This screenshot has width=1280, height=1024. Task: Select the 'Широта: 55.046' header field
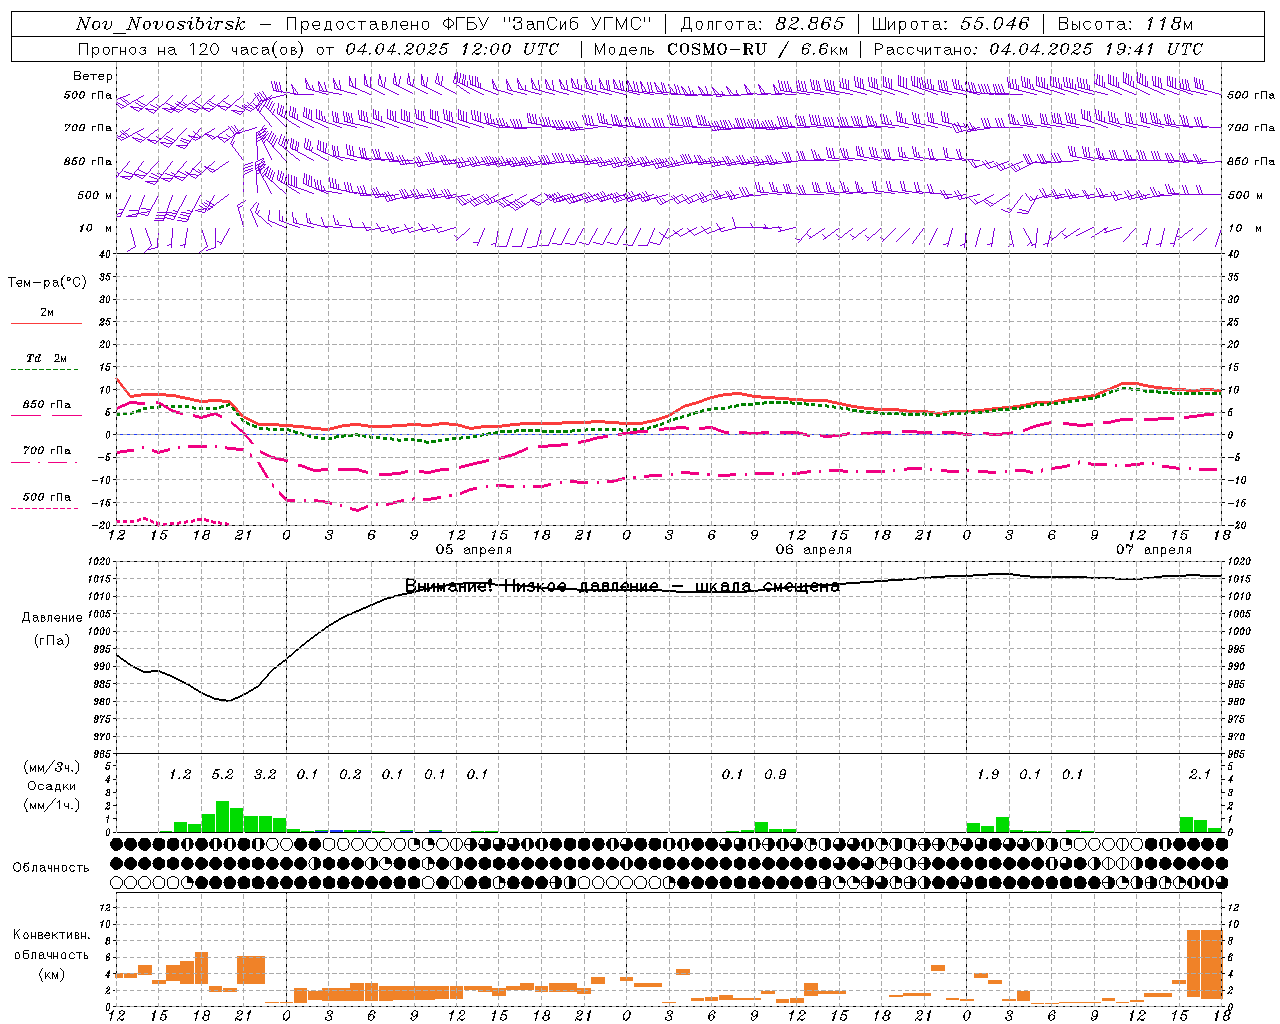coord(950,24)
